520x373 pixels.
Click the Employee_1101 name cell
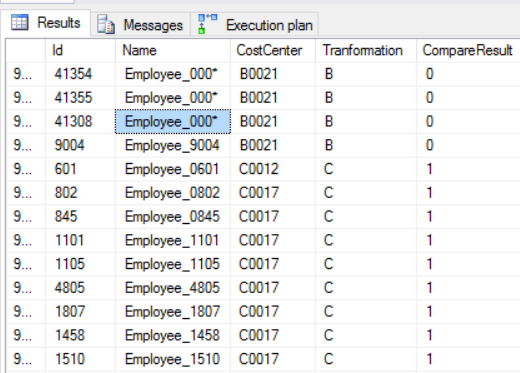click(173, 240)
